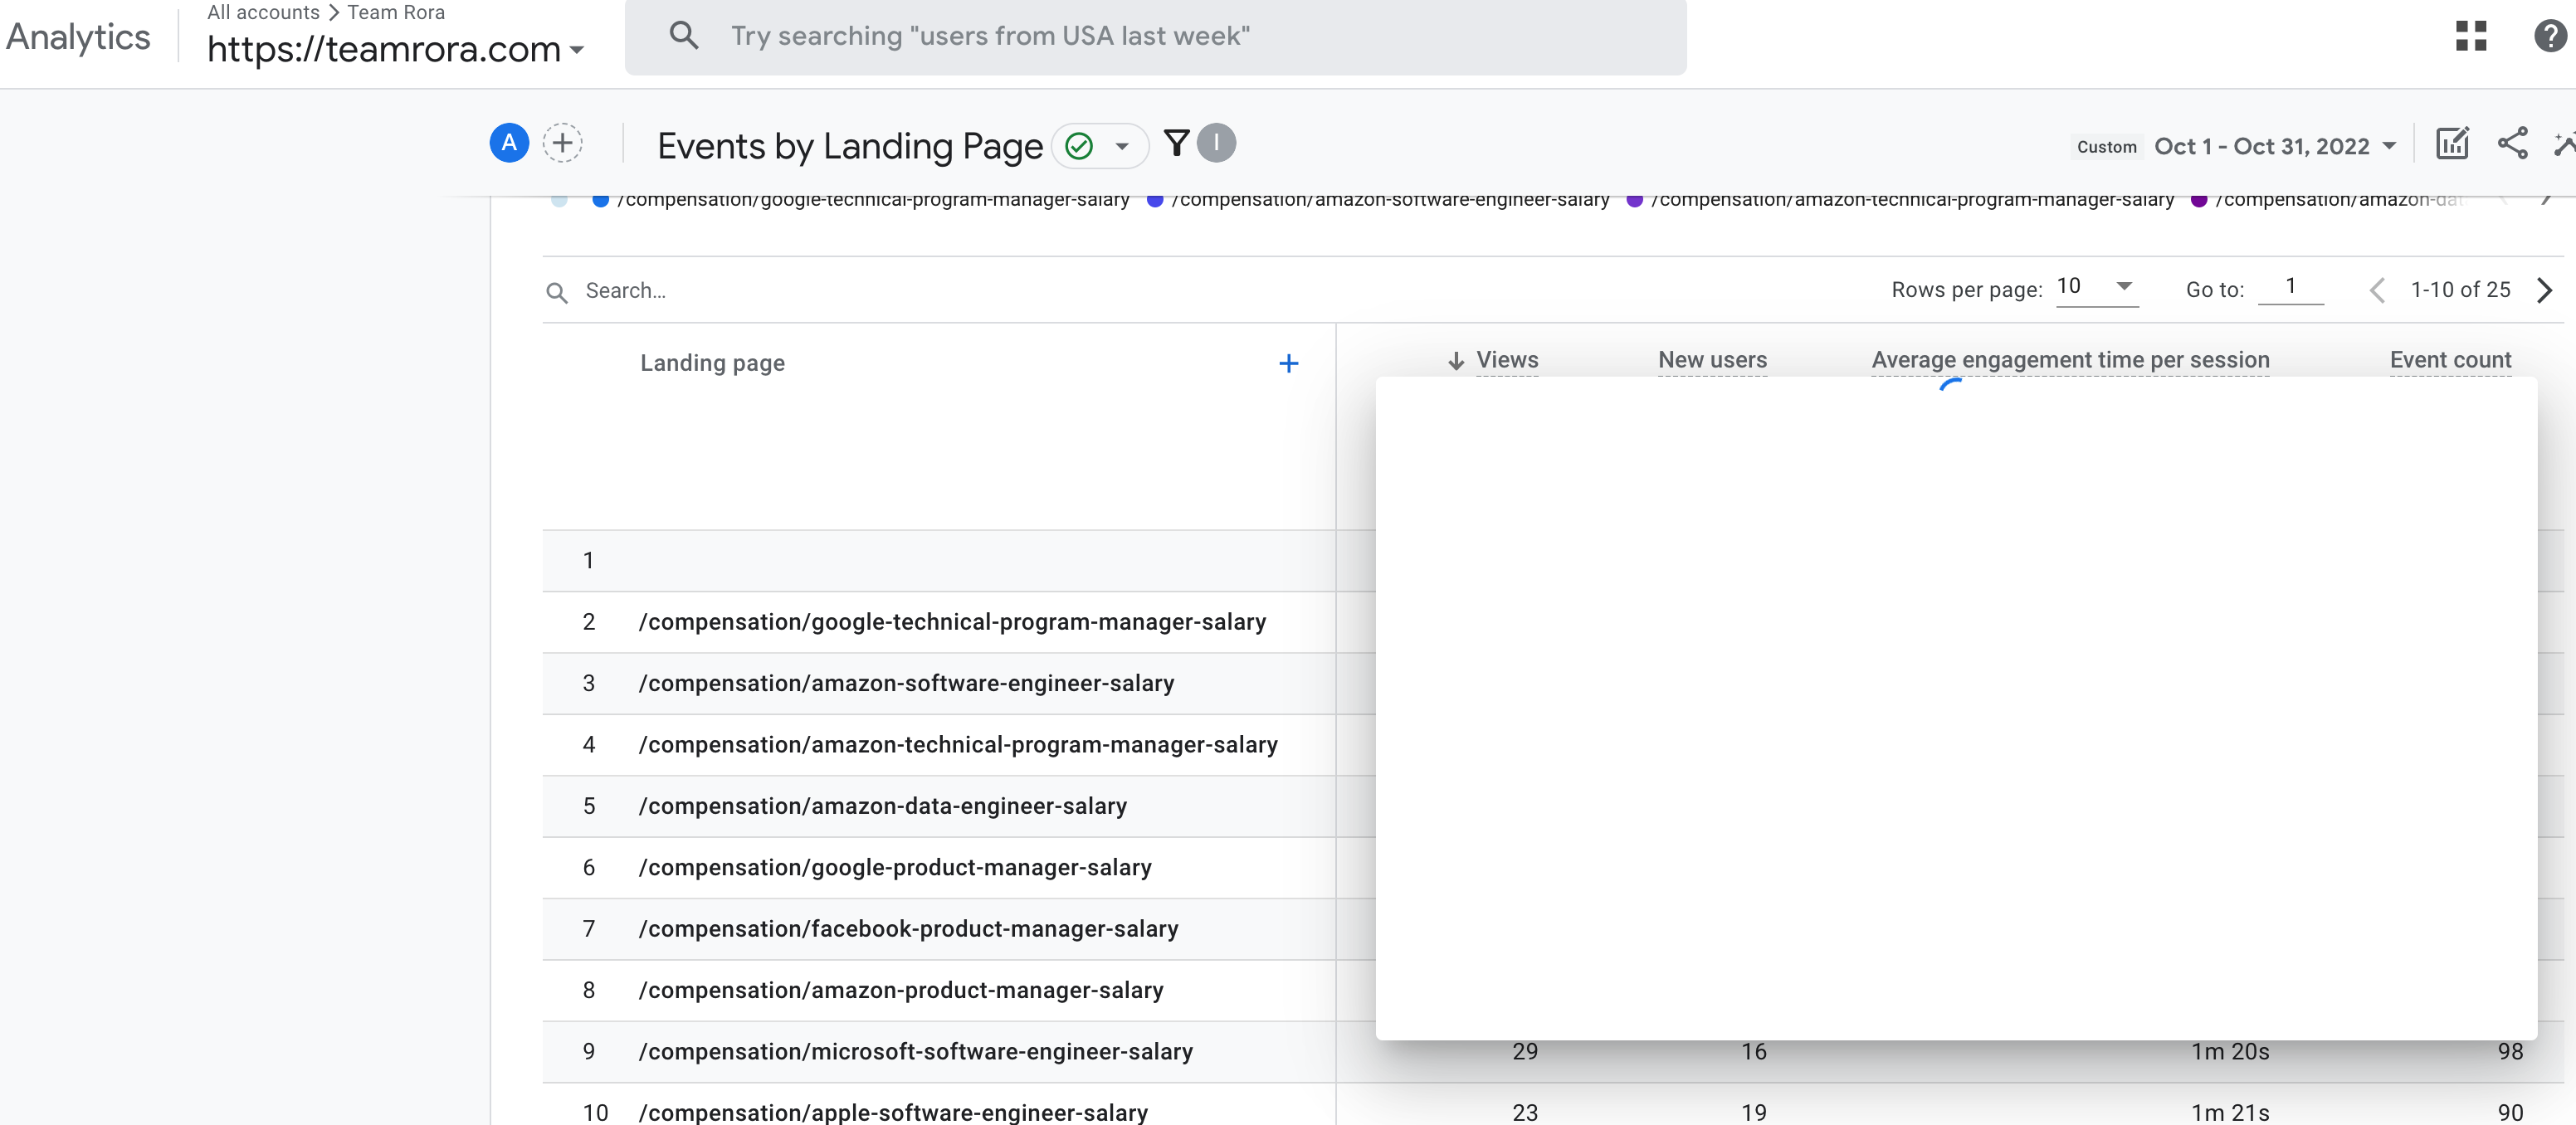2576x1125 pixels.
Task: Toggle the amazon-technical-program-manager-salary legend dot
Action: coord(1634,199)
